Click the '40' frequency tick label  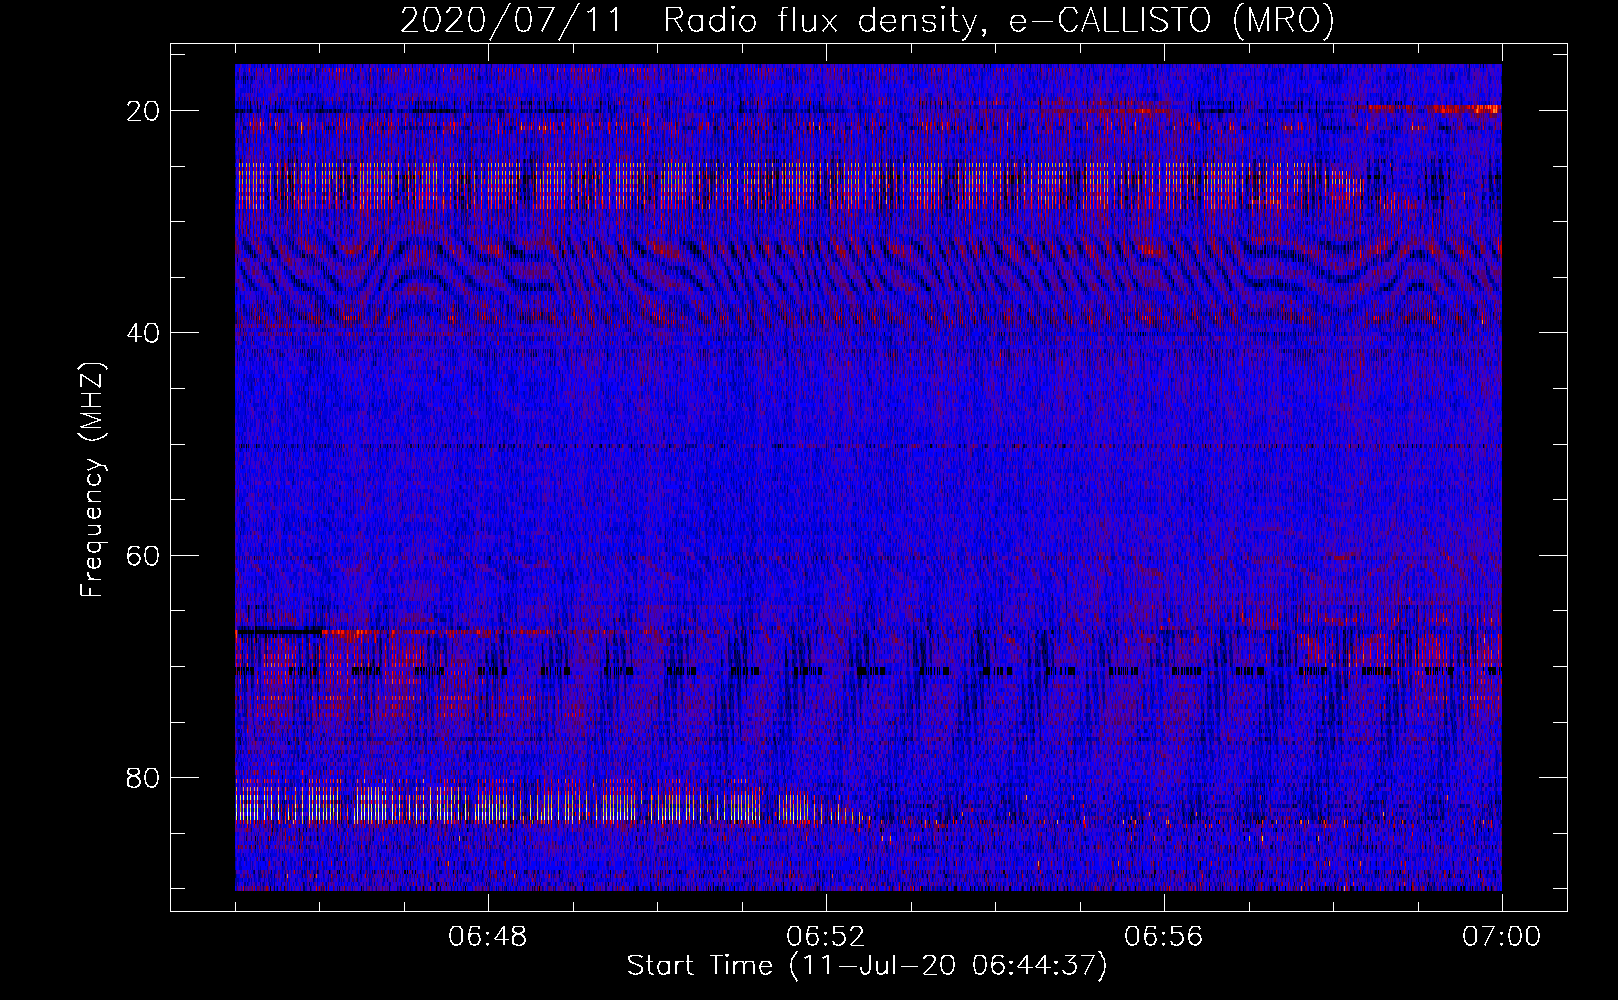click(144, 333)
